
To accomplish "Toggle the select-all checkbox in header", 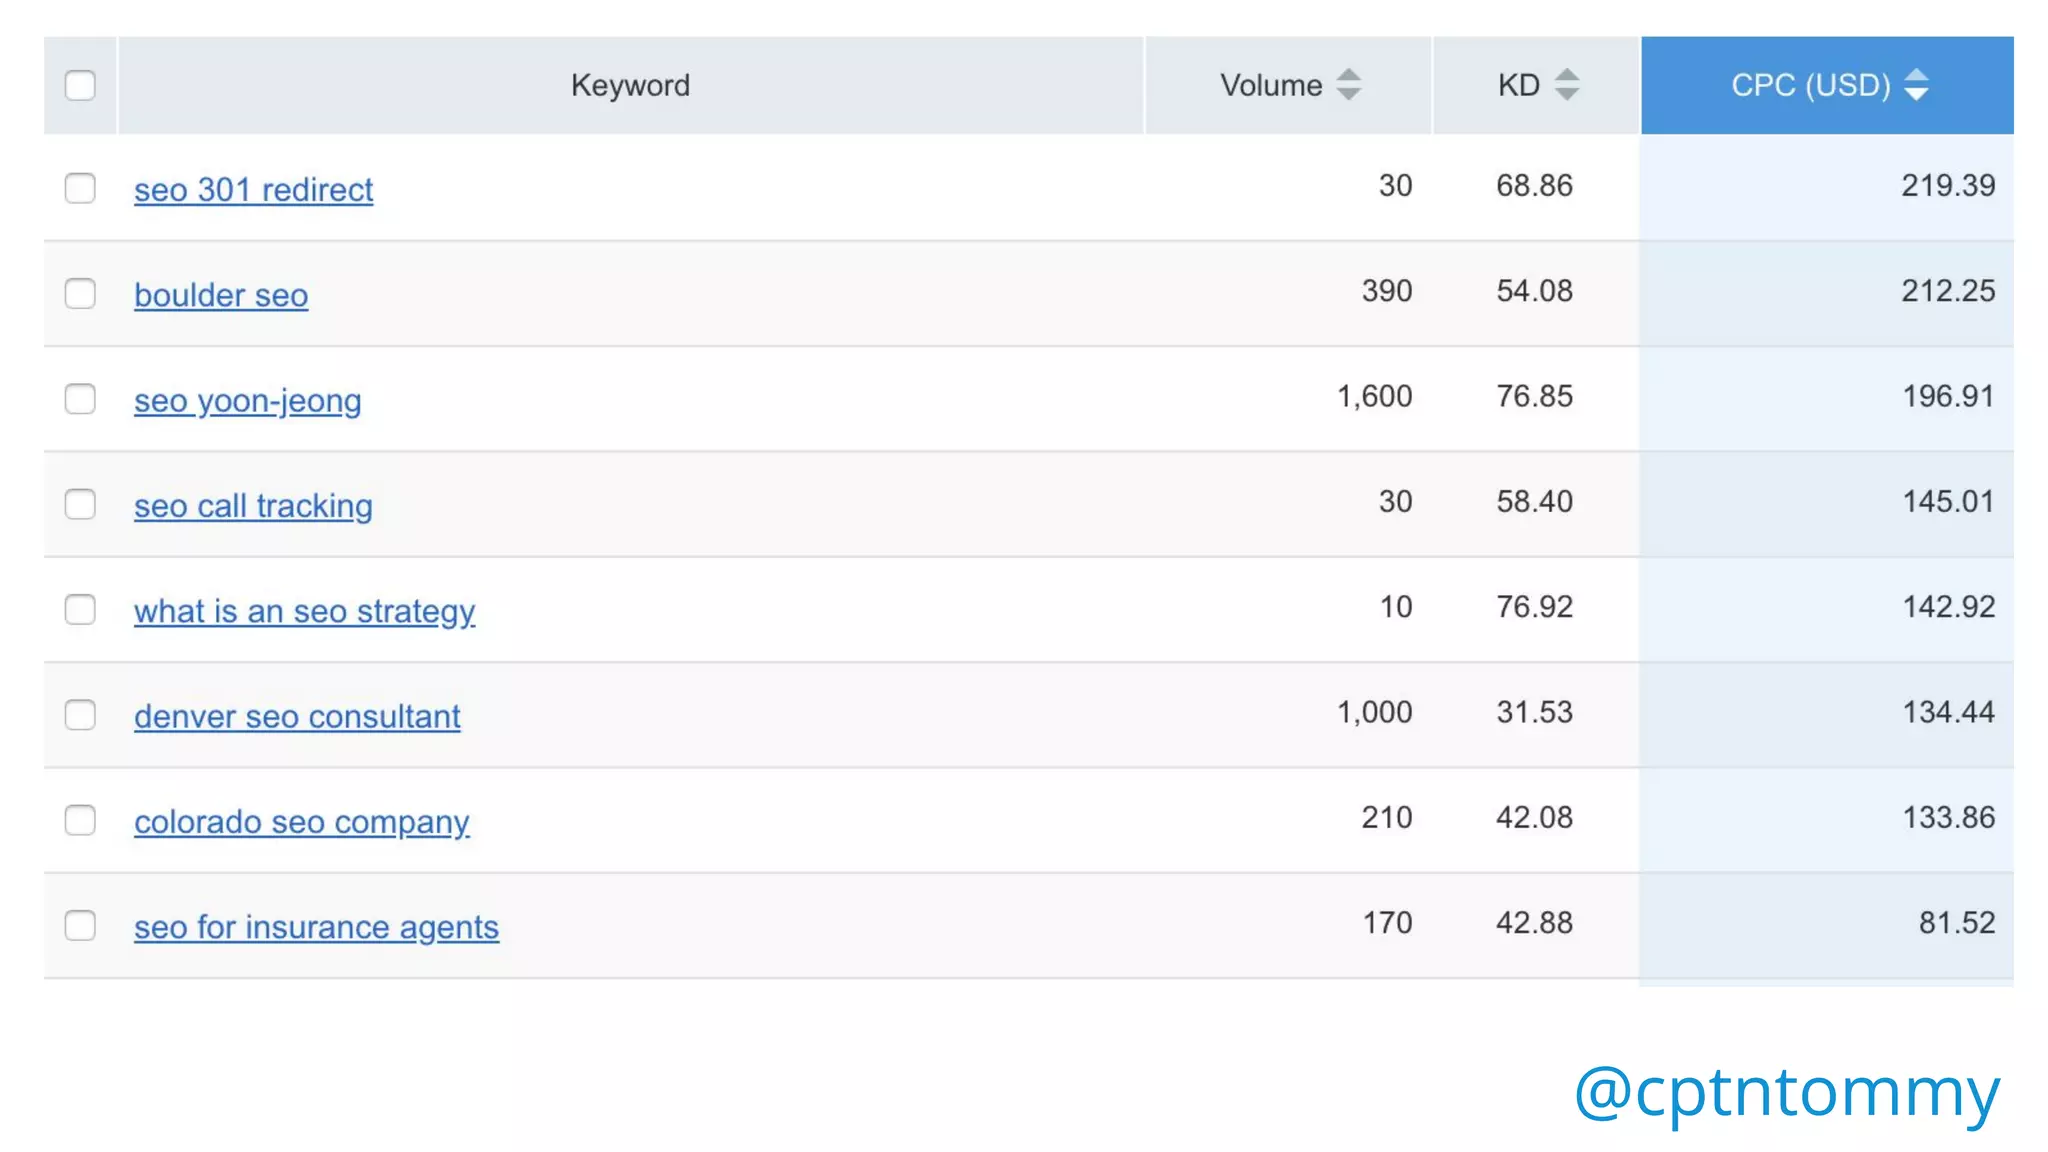I will point(80,86).
